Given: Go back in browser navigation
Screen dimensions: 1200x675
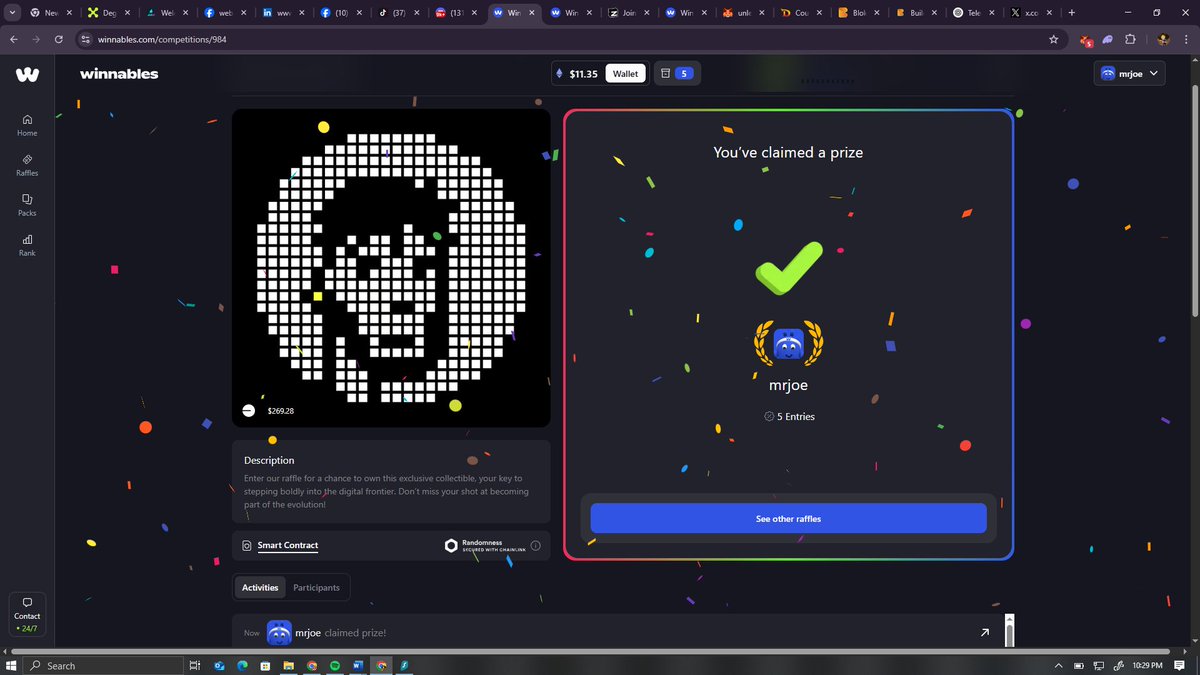Looking at the screenshot, I should coord(14,39).
